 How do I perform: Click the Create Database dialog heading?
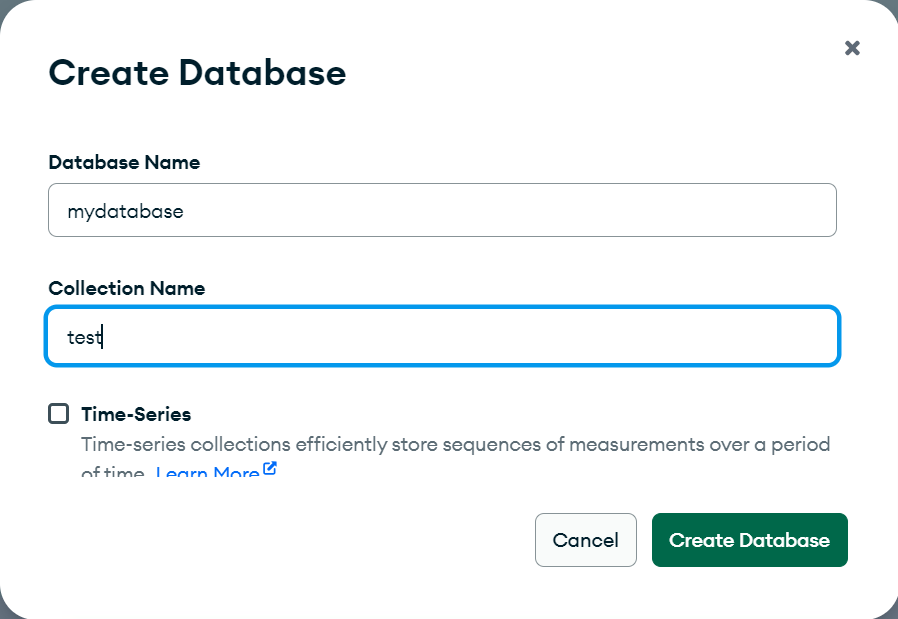click(x=197, y=73)
